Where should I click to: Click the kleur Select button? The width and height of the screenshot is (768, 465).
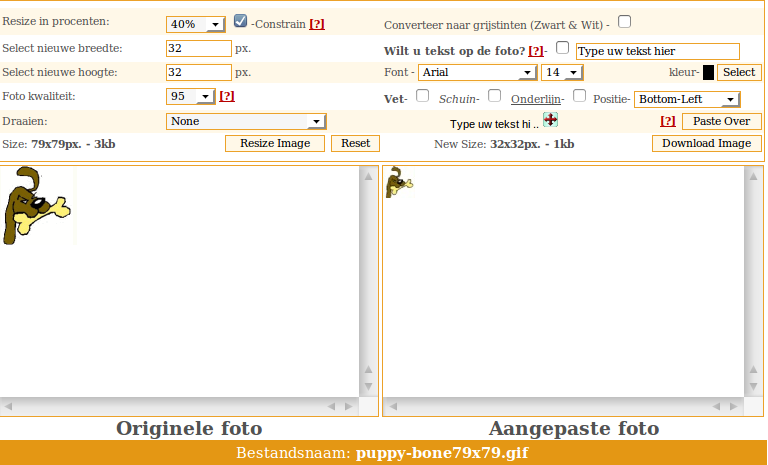tap(739, 73)
